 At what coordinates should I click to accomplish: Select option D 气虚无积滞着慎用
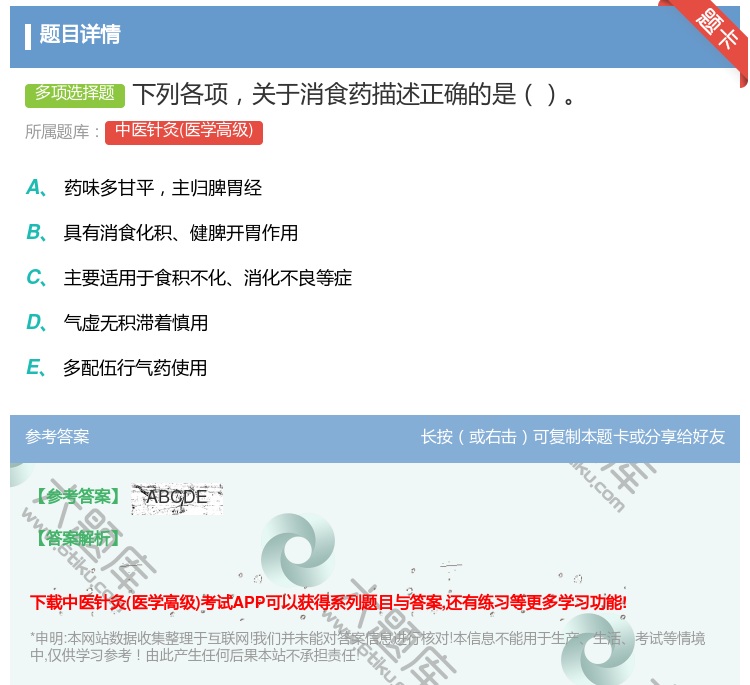[x=136, y=323]
